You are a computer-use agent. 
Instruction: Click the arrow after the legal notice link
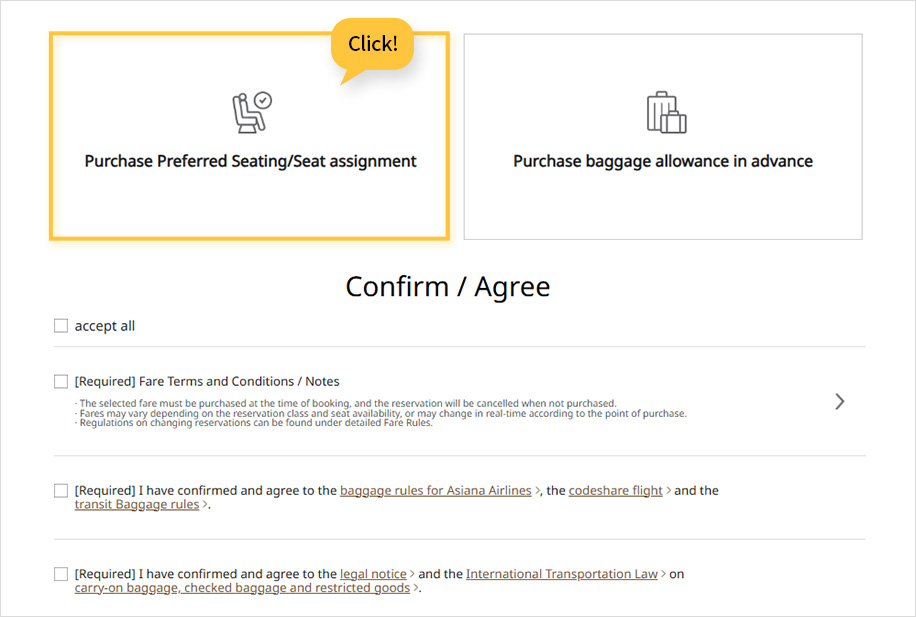point(412,575)
